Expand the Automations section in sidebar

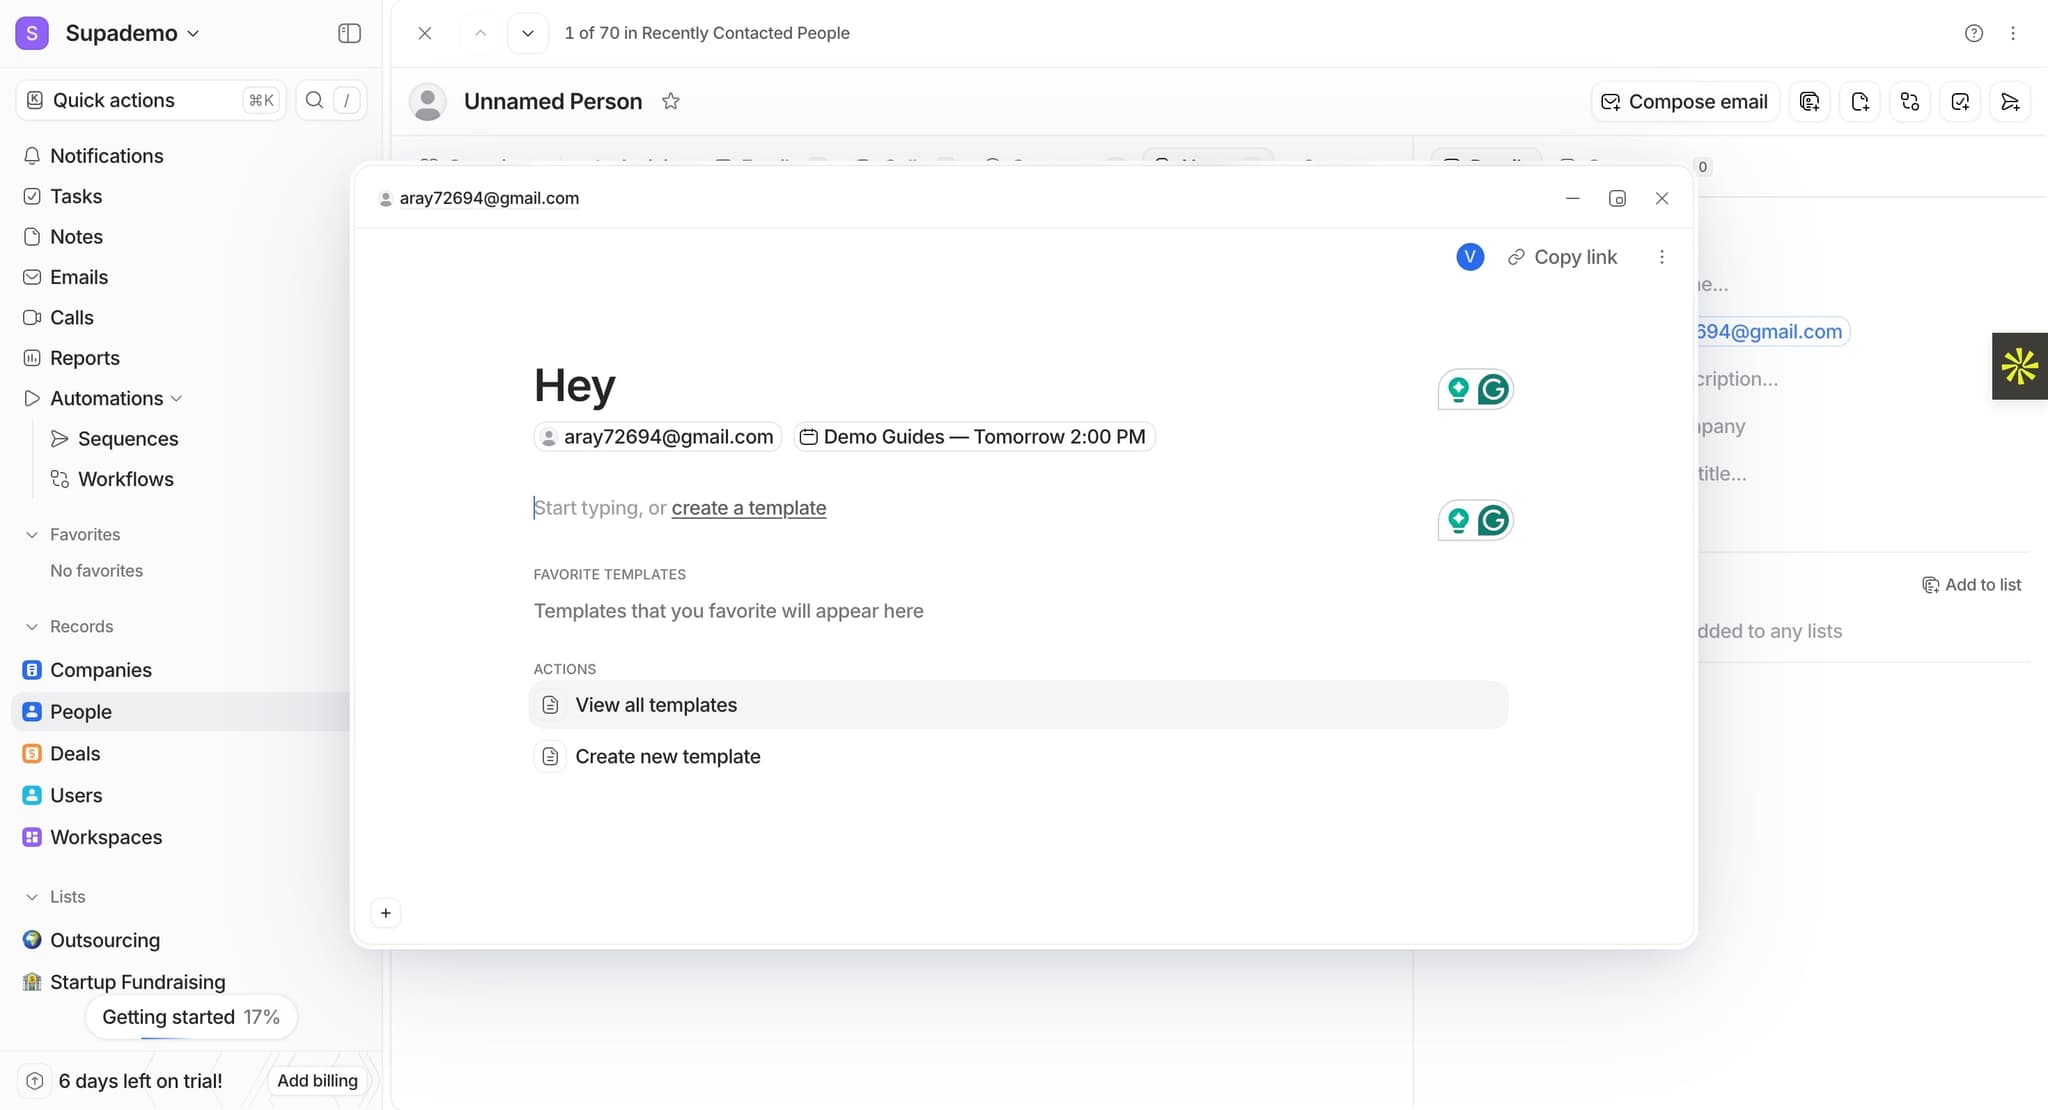(176, 398)
